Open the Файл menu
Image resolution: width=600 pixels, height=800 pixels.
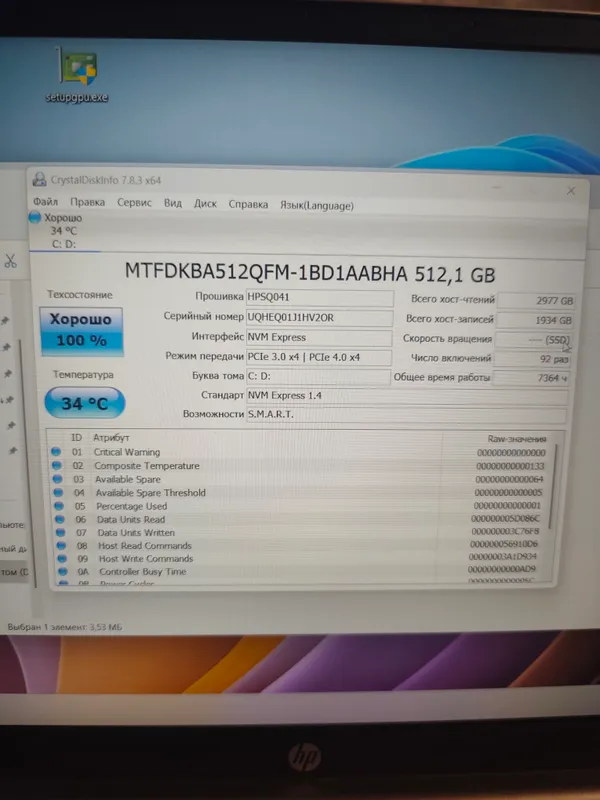point(45,202)
